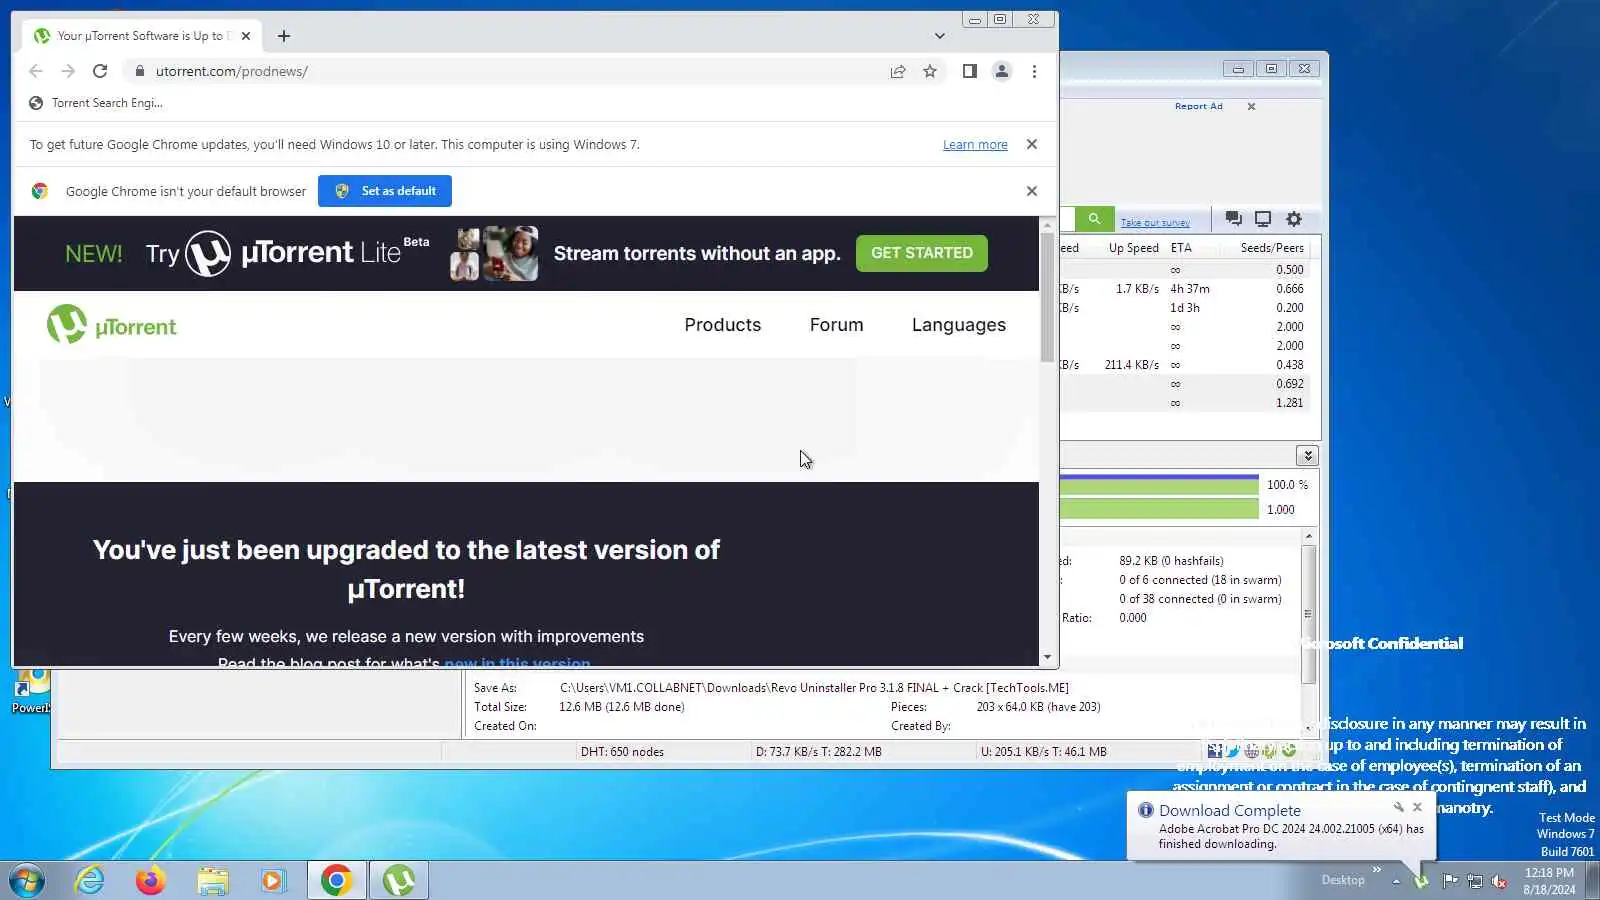The width and height of the screenshot is (1600, 900).
Task: Click Report Ad in the µTorrent window
Action: [1198, 106]
